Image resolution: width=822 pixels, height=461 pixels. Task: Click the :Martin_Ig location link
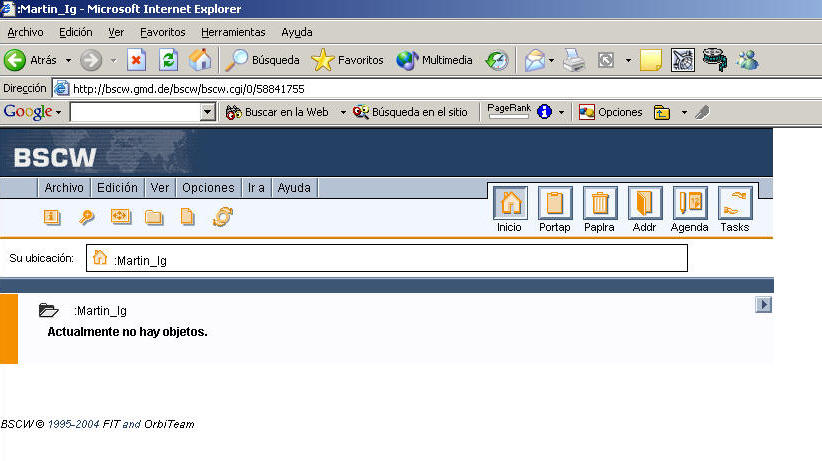coord(139,260)
